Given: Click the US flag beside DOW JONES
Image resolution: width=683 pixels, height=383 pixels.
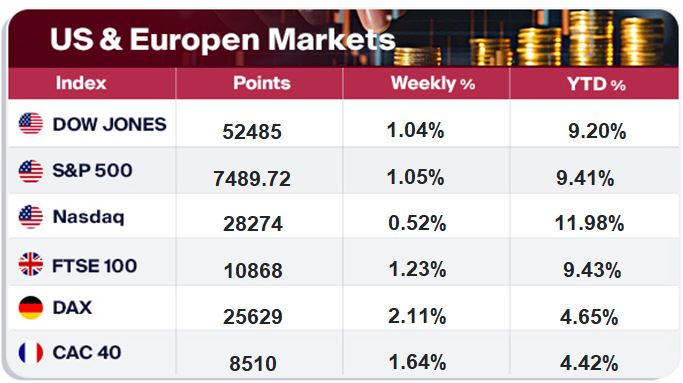Looking at the screenshot, I should (31, 123).
